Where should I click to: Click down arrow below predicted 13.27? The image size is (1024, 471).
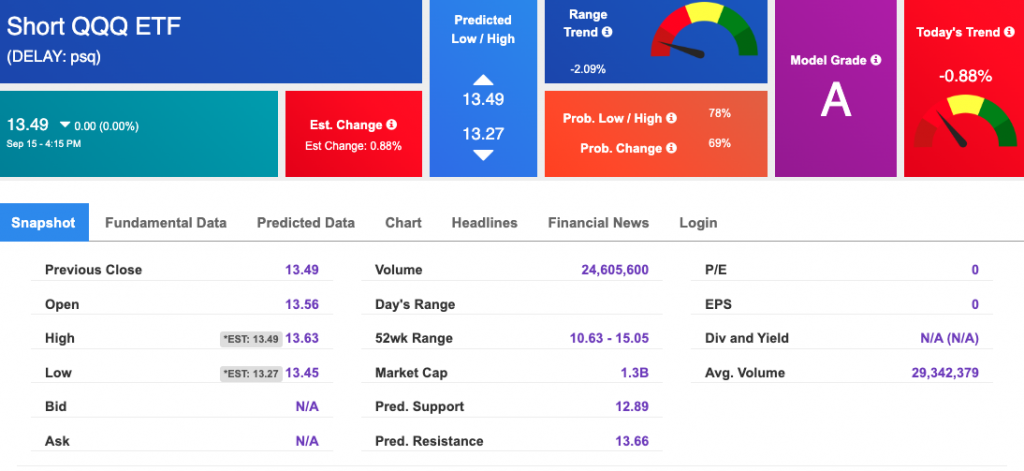(483, 155)
